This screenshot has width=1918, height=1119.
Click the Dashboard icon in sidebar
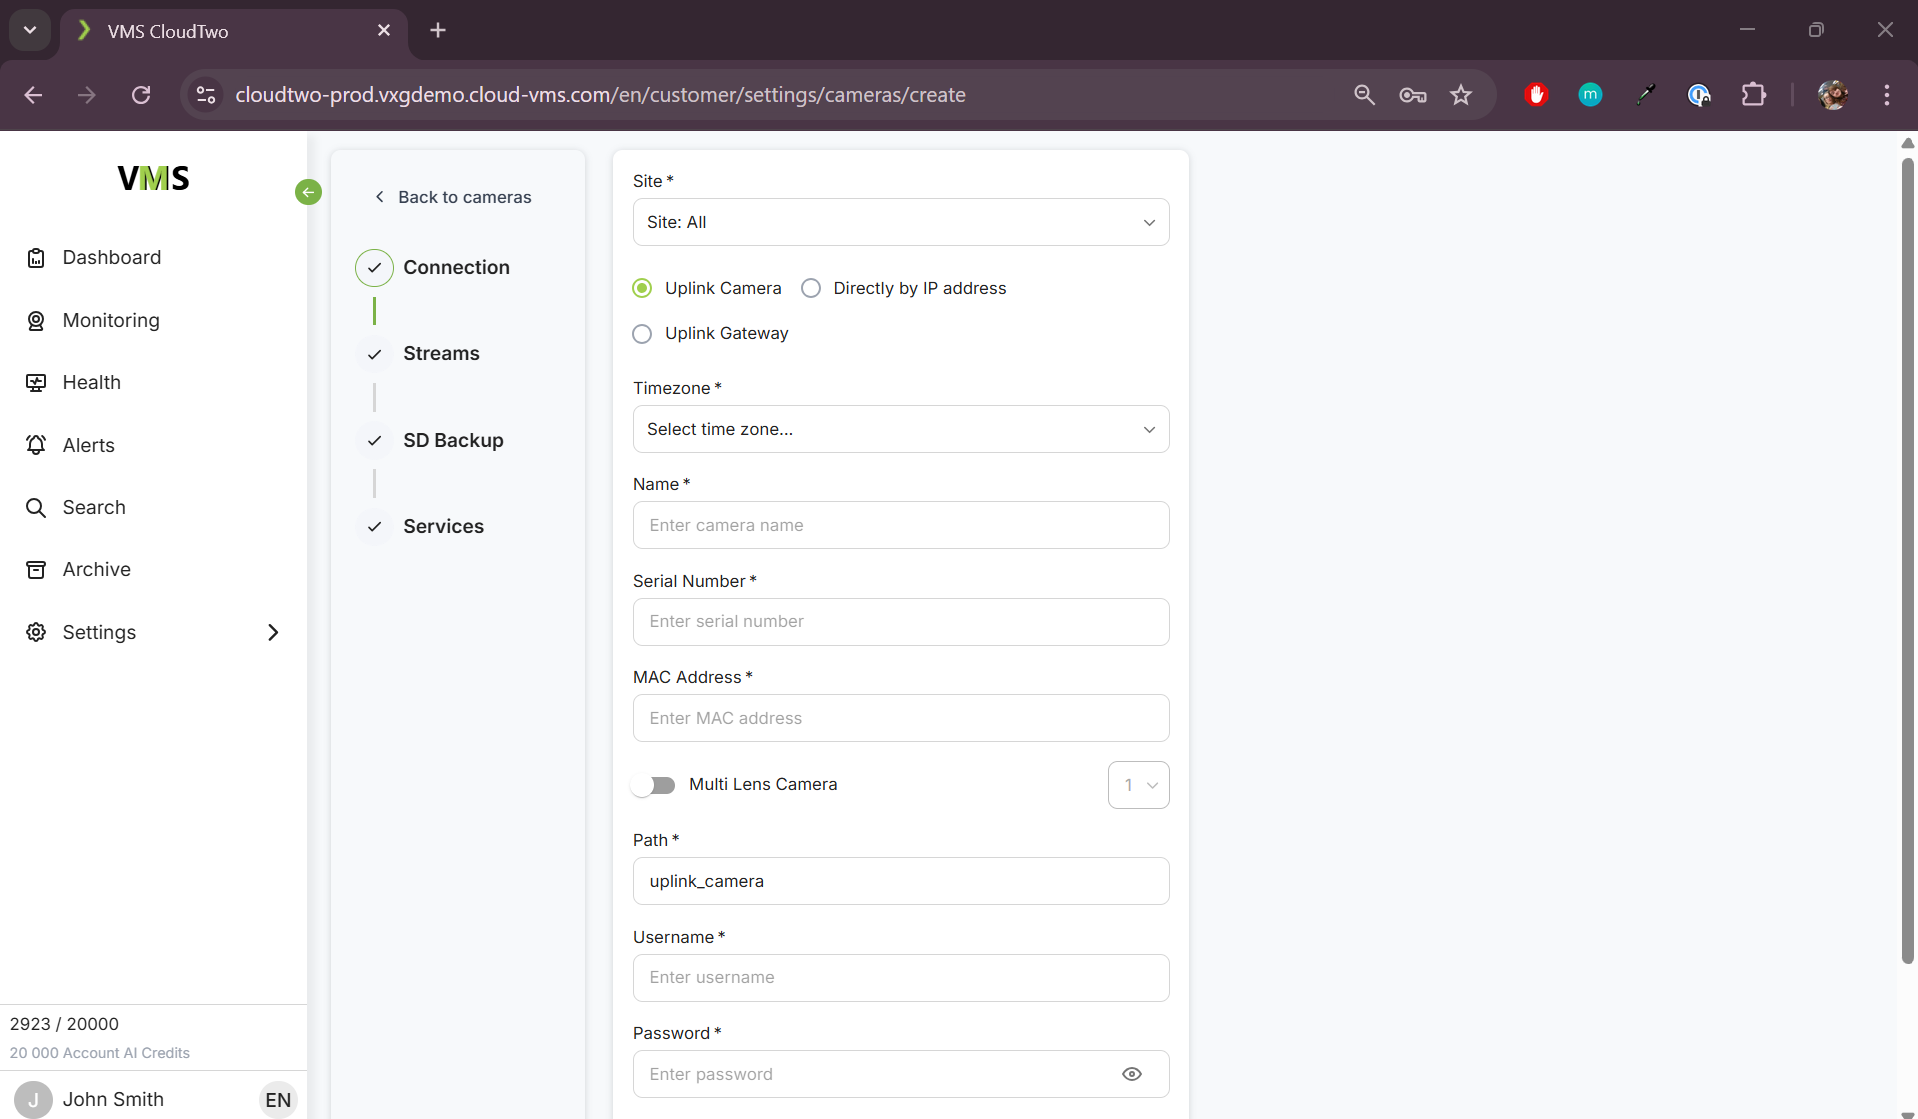[x=36, y=258]
